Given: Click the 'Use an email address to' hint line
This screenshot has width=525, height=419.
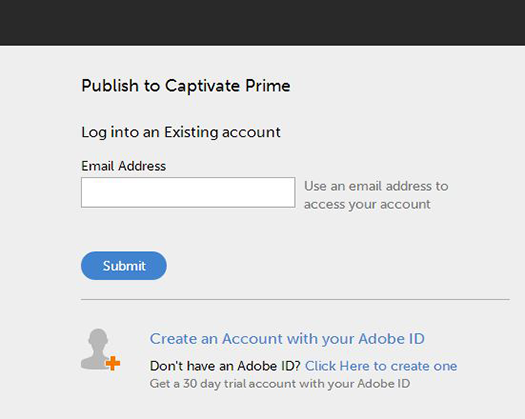Looking at the screenshot, I should tap(376, 186).
